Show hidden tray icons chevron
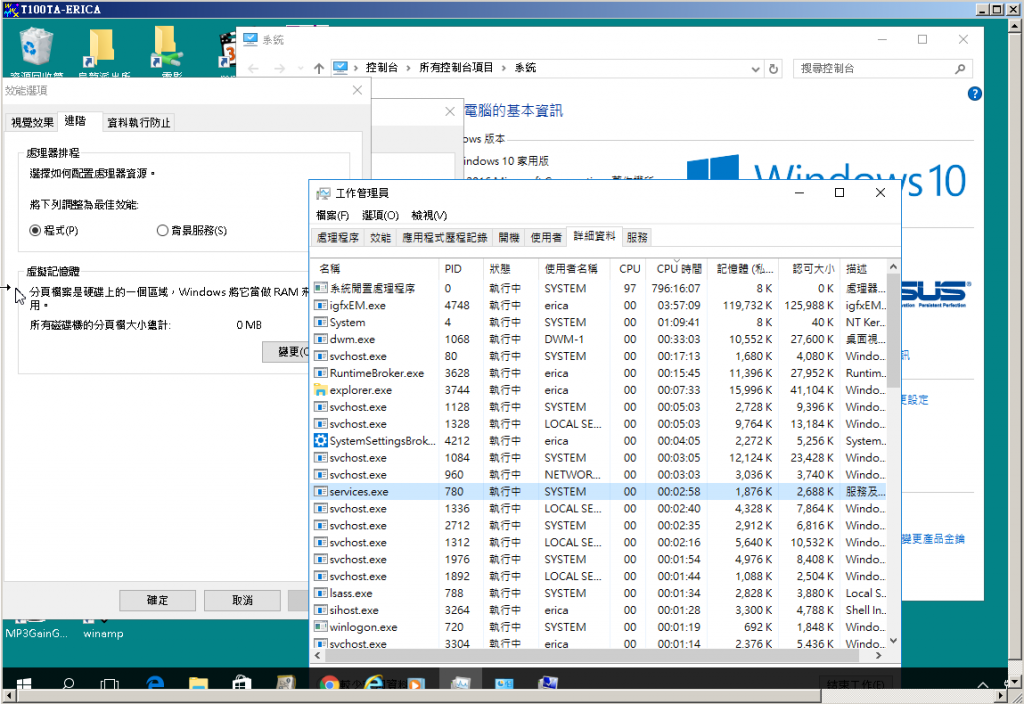1024x704 pixels. pyautogui.click(x=982, y=684)
